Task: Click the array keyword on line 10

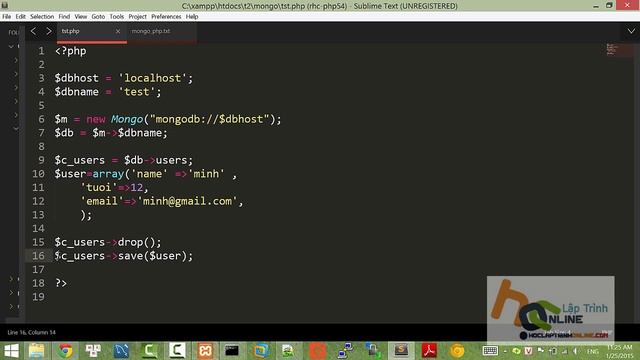Action: (108, 174)
